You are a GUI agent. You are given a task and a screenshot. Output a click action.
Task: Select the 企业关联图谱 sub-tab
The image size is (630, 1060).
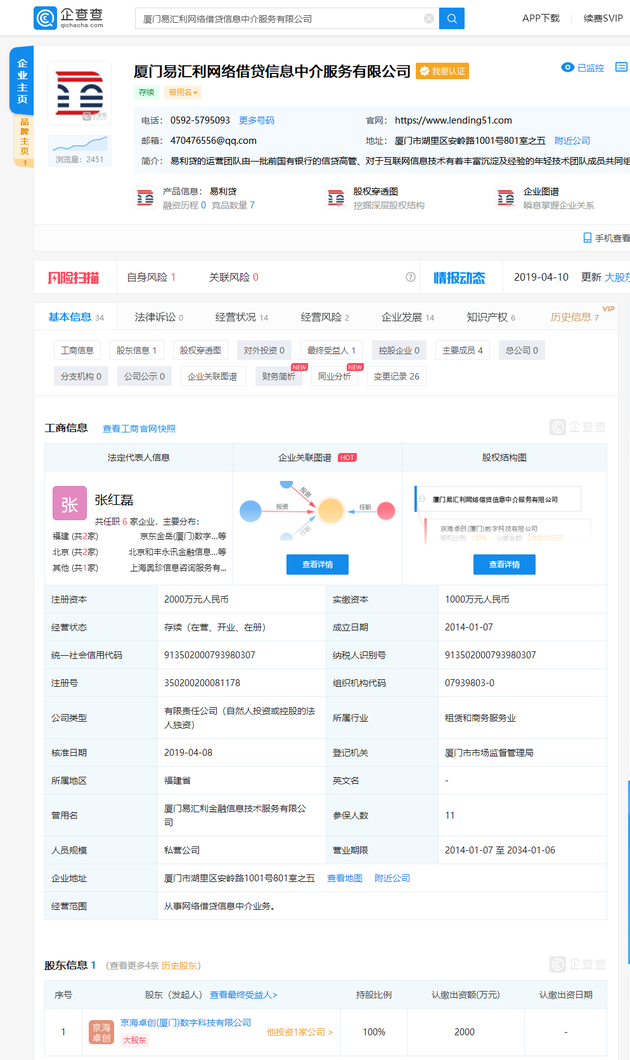coord(212,377)
